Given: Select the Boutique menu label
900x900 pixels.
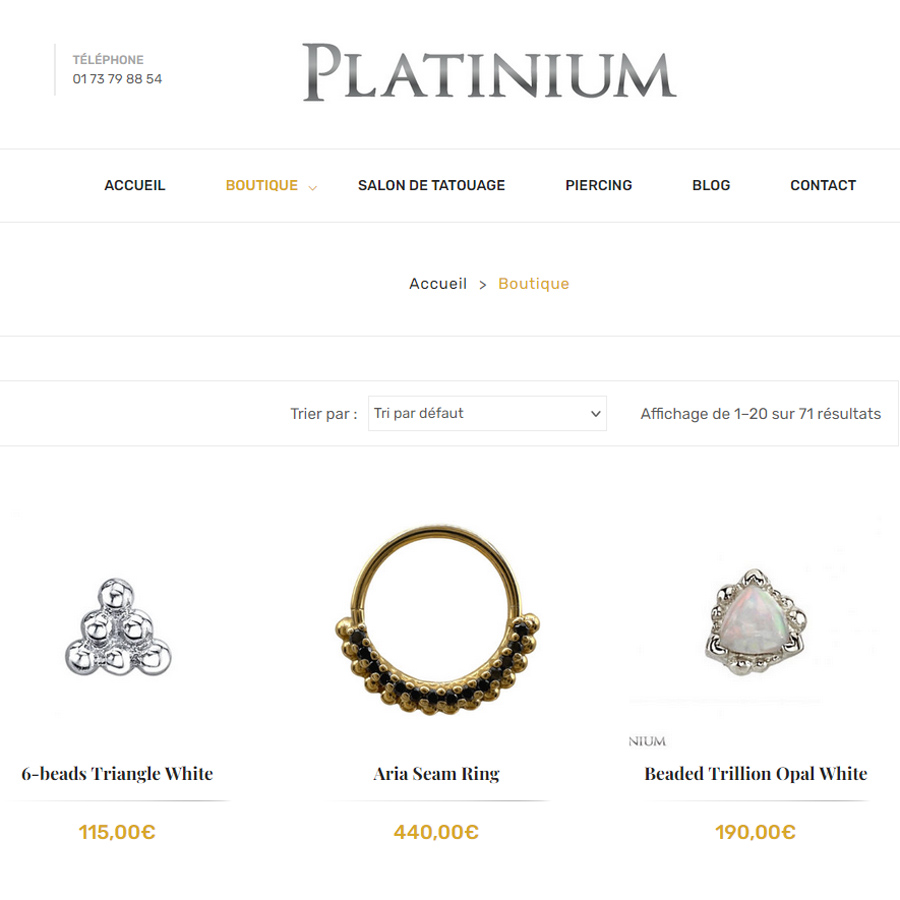Looking at the screenshot, I should pyautogui.click(x=262, y=185).
